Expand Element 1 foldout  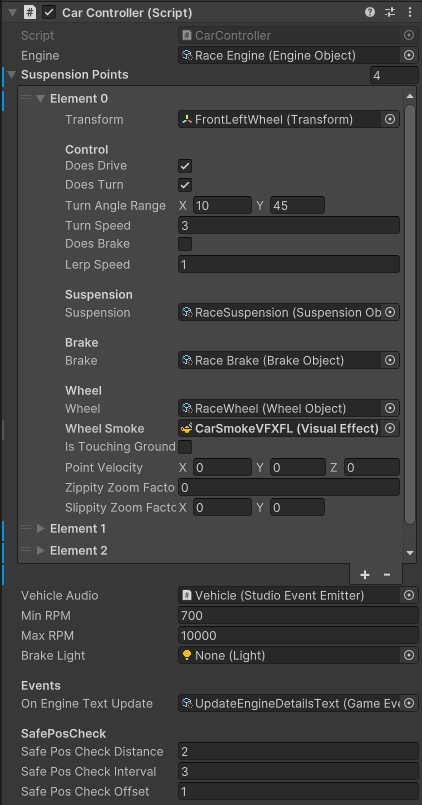(x=41, y=528)
